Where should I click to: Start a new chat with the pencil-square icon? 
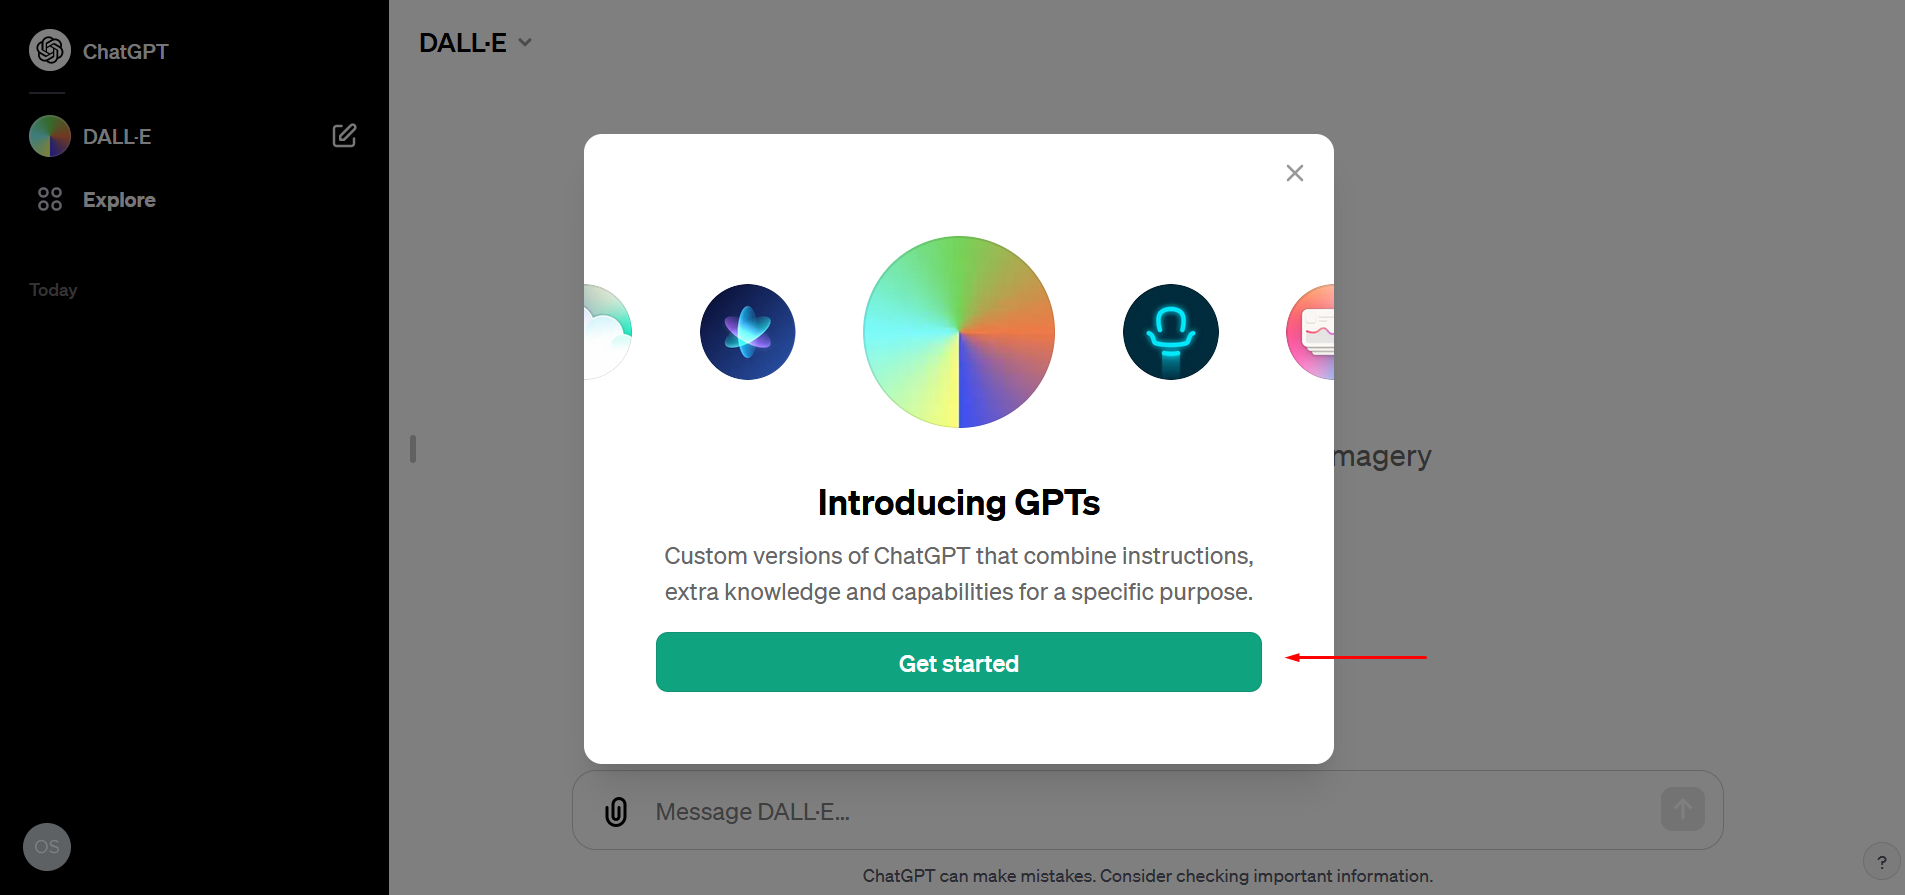pyautogui.click(x=344, y=136)
